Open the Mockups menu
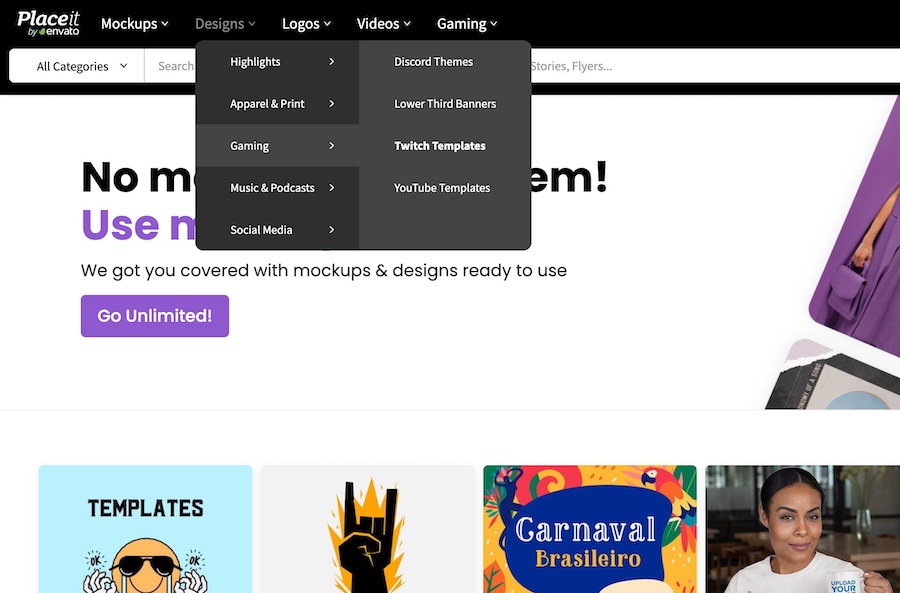The width and height of the screenshot is (900, 593). [135, 24]
